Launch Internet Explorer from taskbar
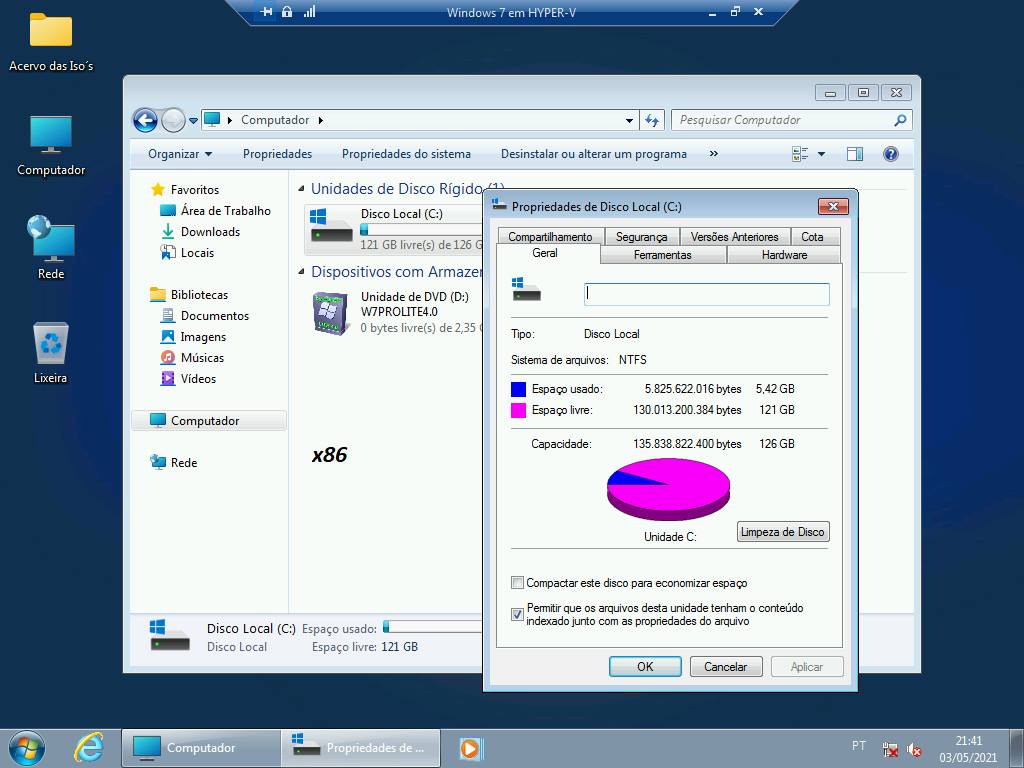1024x768 pixels. coord(89,748)
